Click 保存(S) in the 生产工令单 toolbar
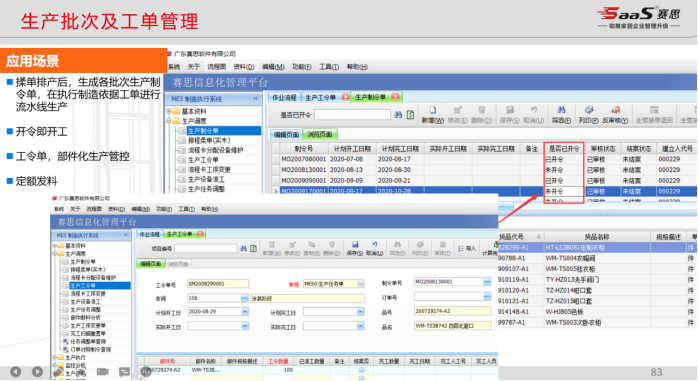 [x=355, y=248]
